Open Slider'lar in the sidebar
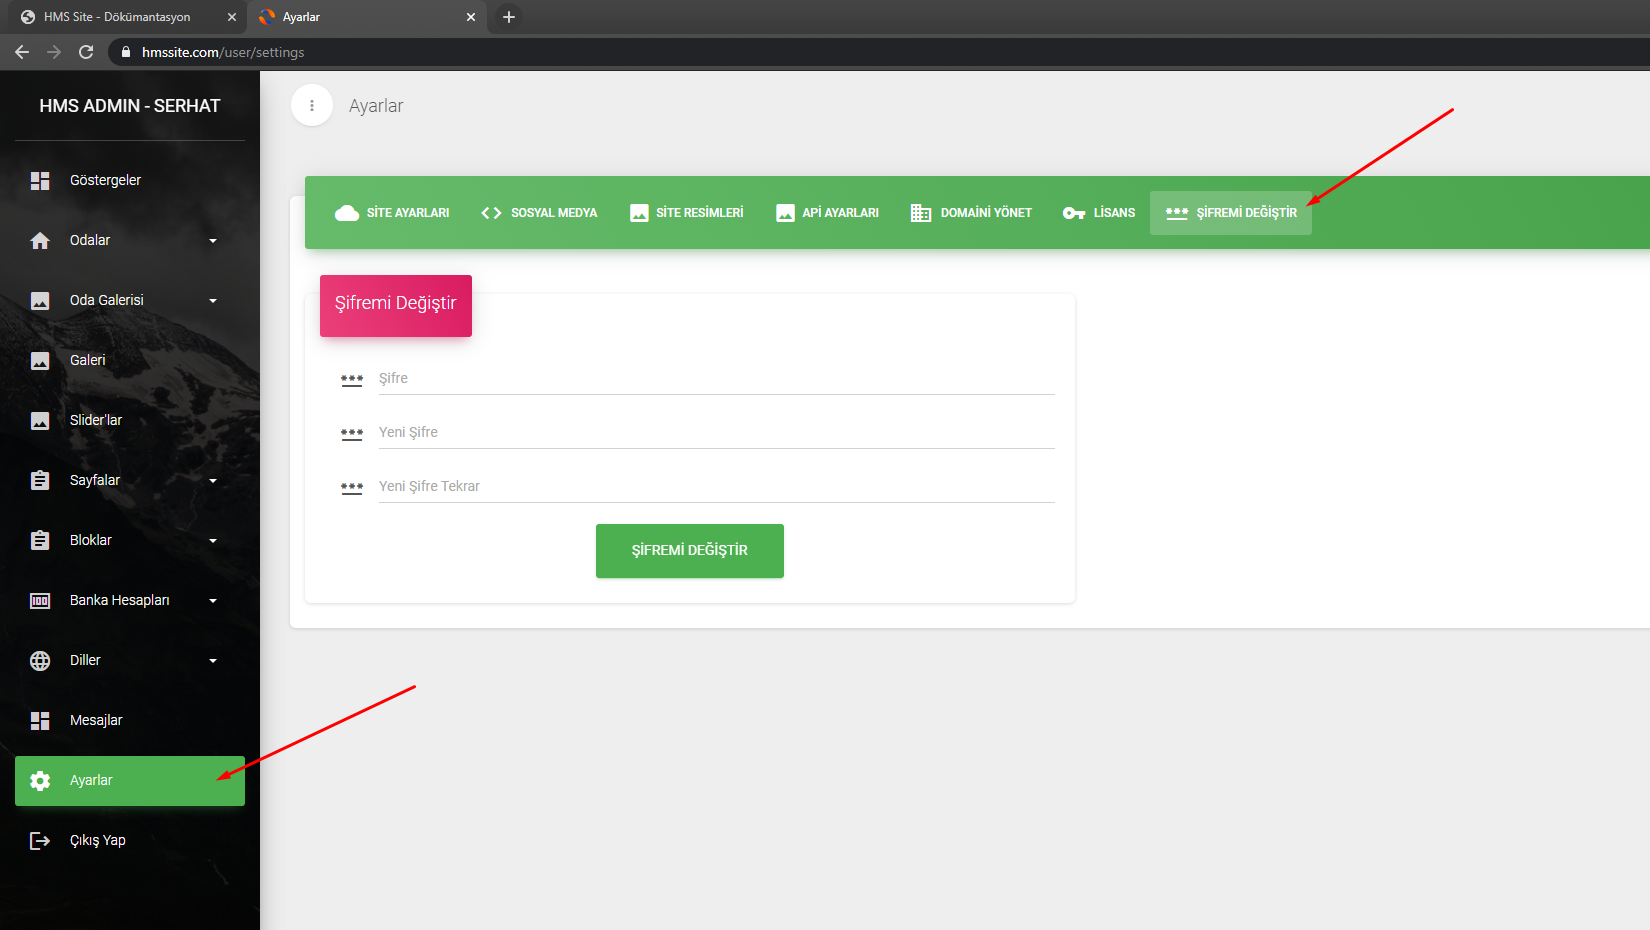 pyautogui.click(x=130, y=421)
